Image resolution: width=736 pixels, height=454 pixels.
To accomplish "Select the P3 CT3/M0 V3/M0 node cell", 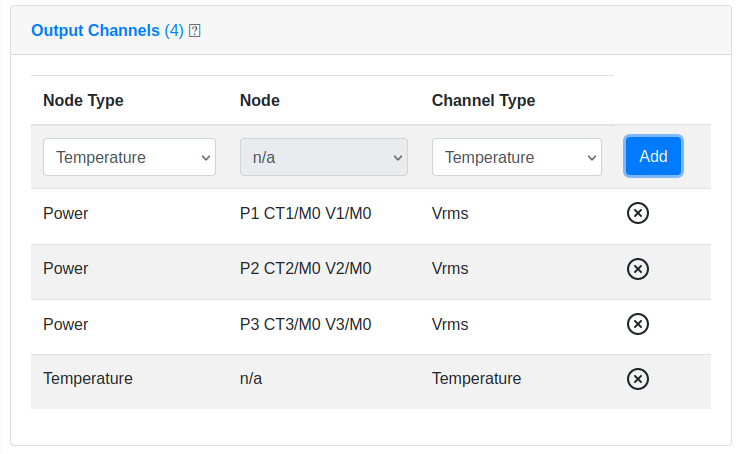I will (306, 324).
